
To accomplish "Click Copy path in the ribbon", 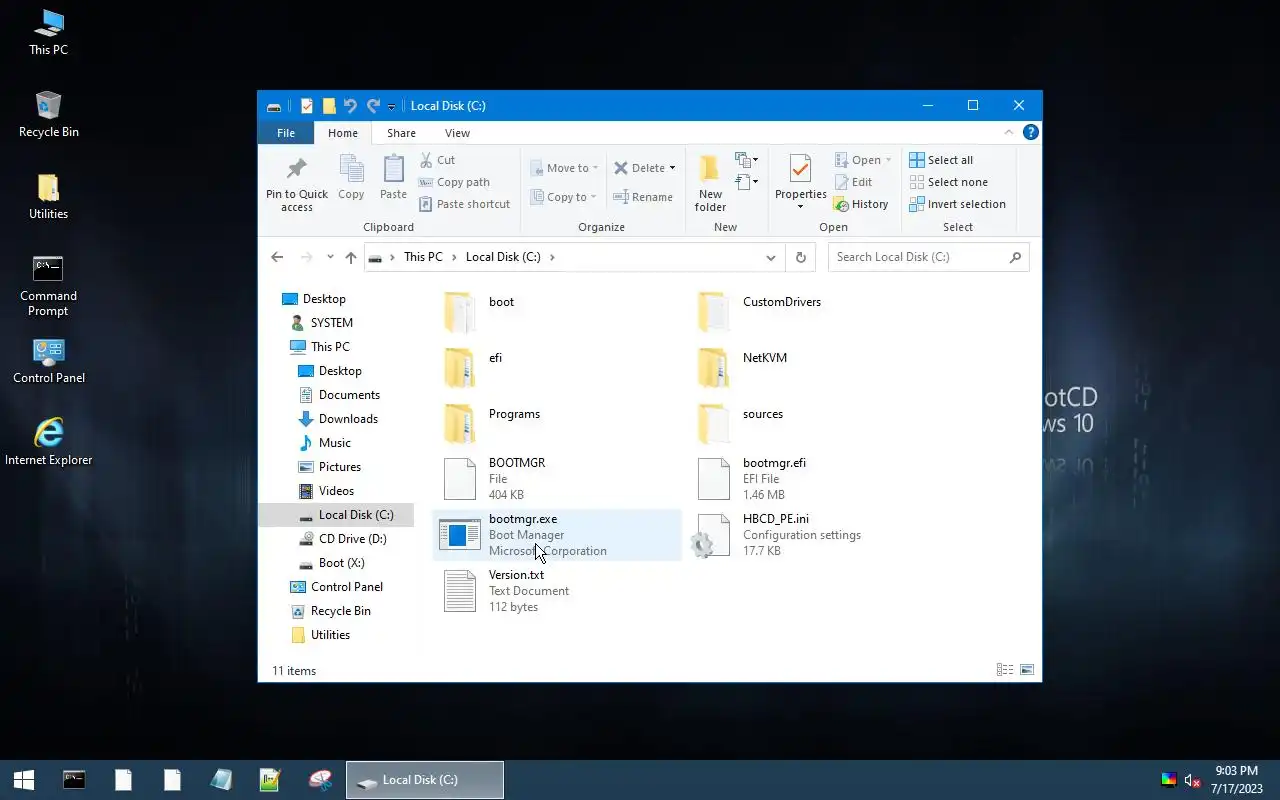I will (x=454, y=182).
